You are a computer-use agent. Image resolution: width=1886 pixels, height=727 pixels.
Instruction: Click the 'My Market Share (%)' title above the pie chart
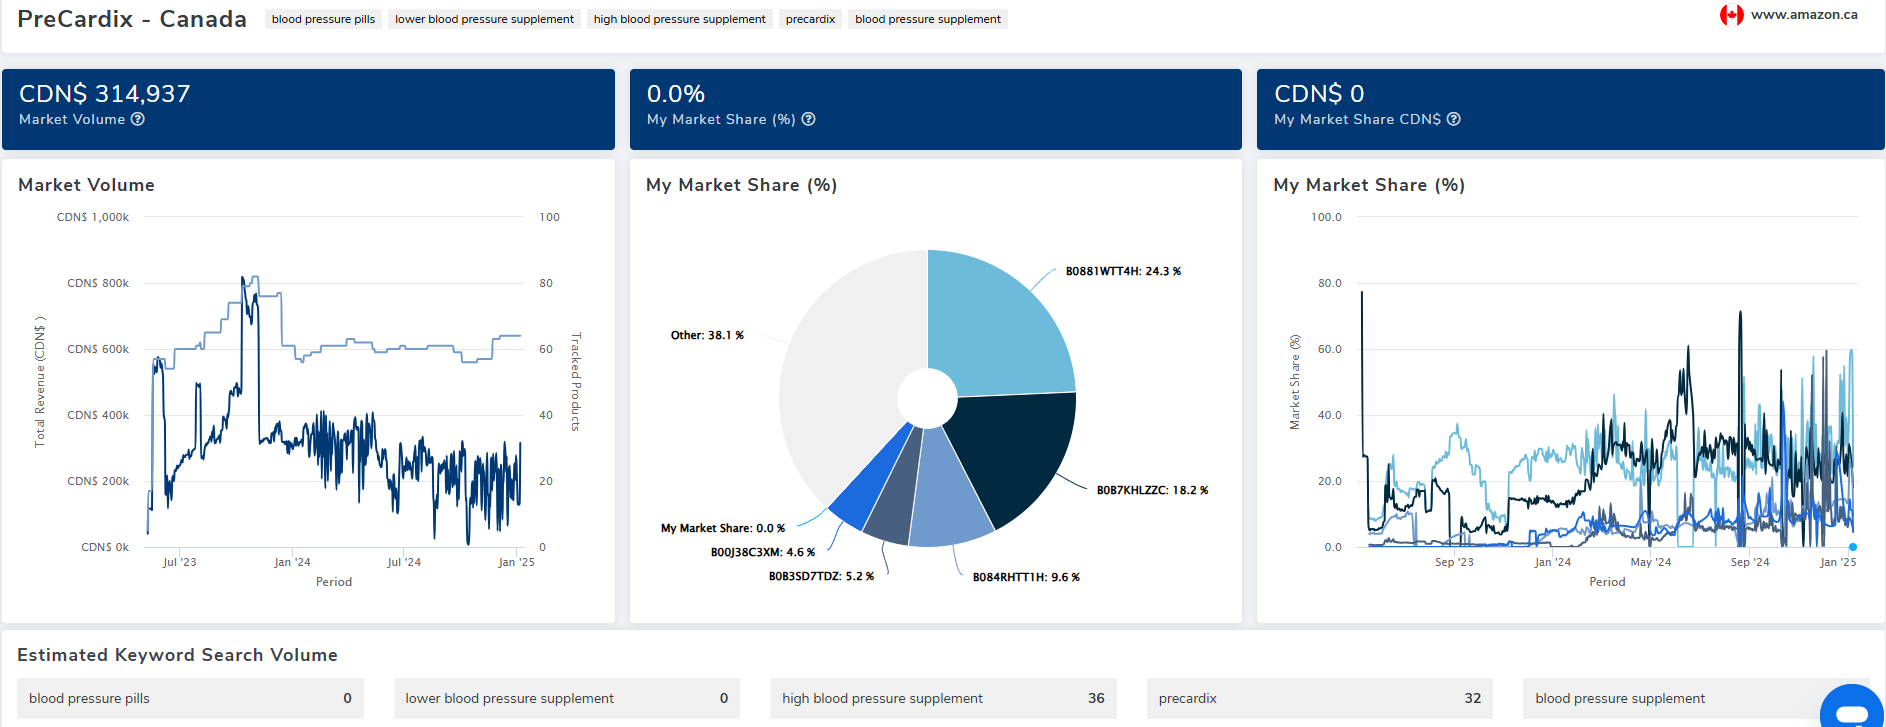tap(742, 185)
